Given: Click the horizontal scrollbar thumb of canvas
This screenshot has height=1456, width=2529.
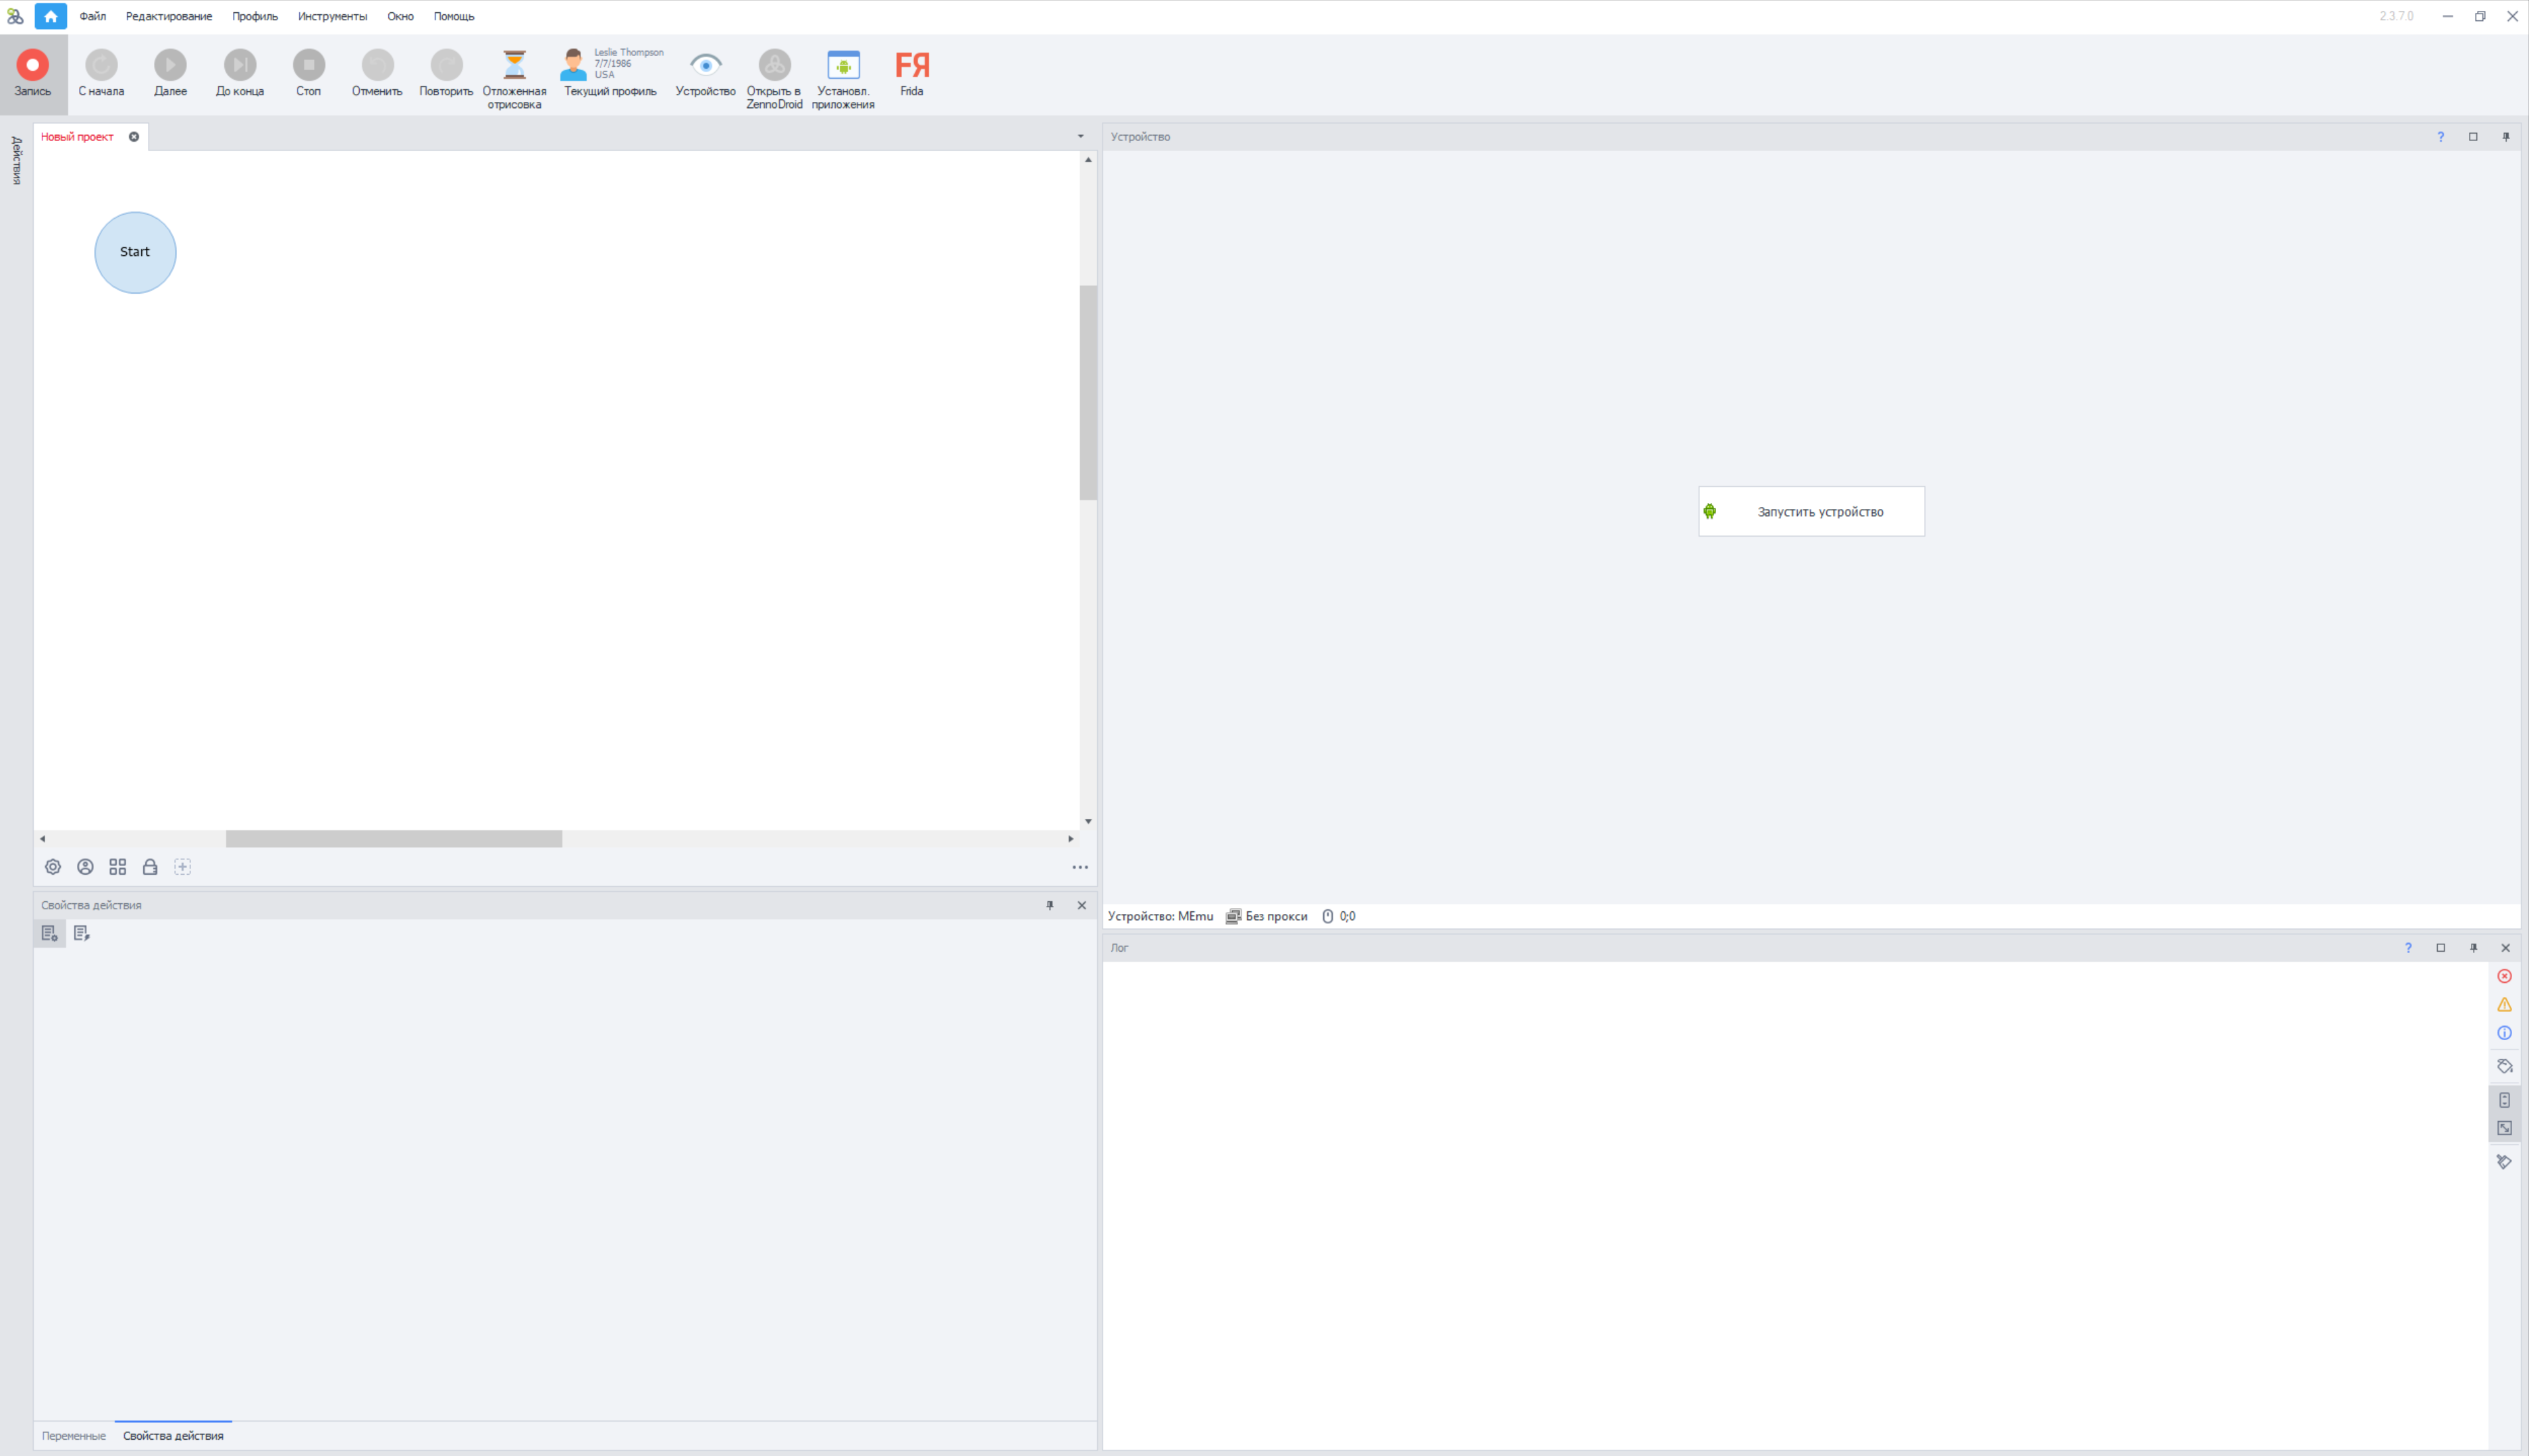Looking at the screenshot, I should [393, 839].
